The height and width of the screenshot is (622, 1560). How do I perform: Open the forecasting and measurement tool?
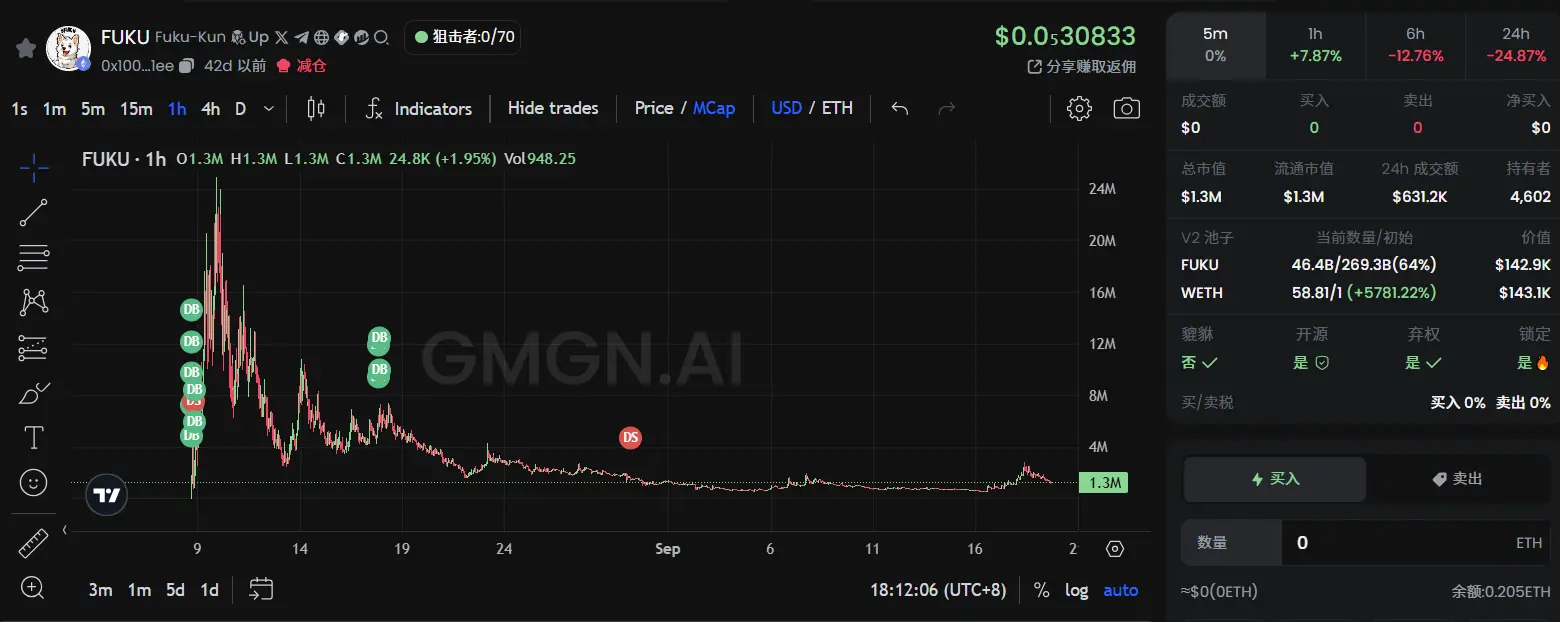click(34, 348)
